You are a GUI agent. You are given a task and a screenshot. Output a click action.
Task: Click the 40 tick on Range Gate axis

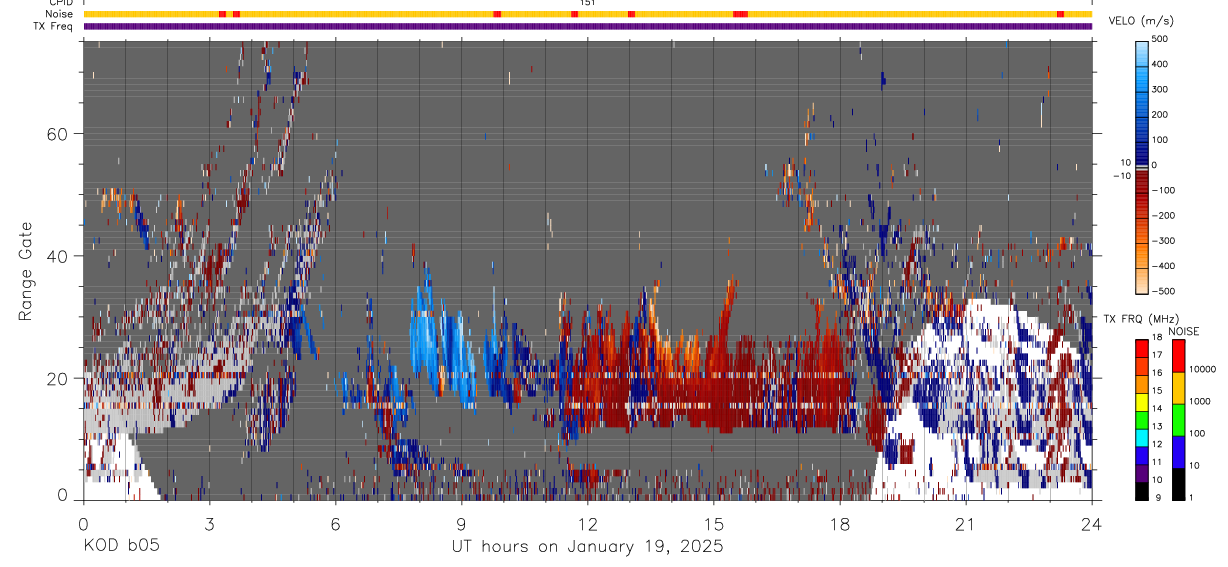pyautogui.click(x=56, y=256)
